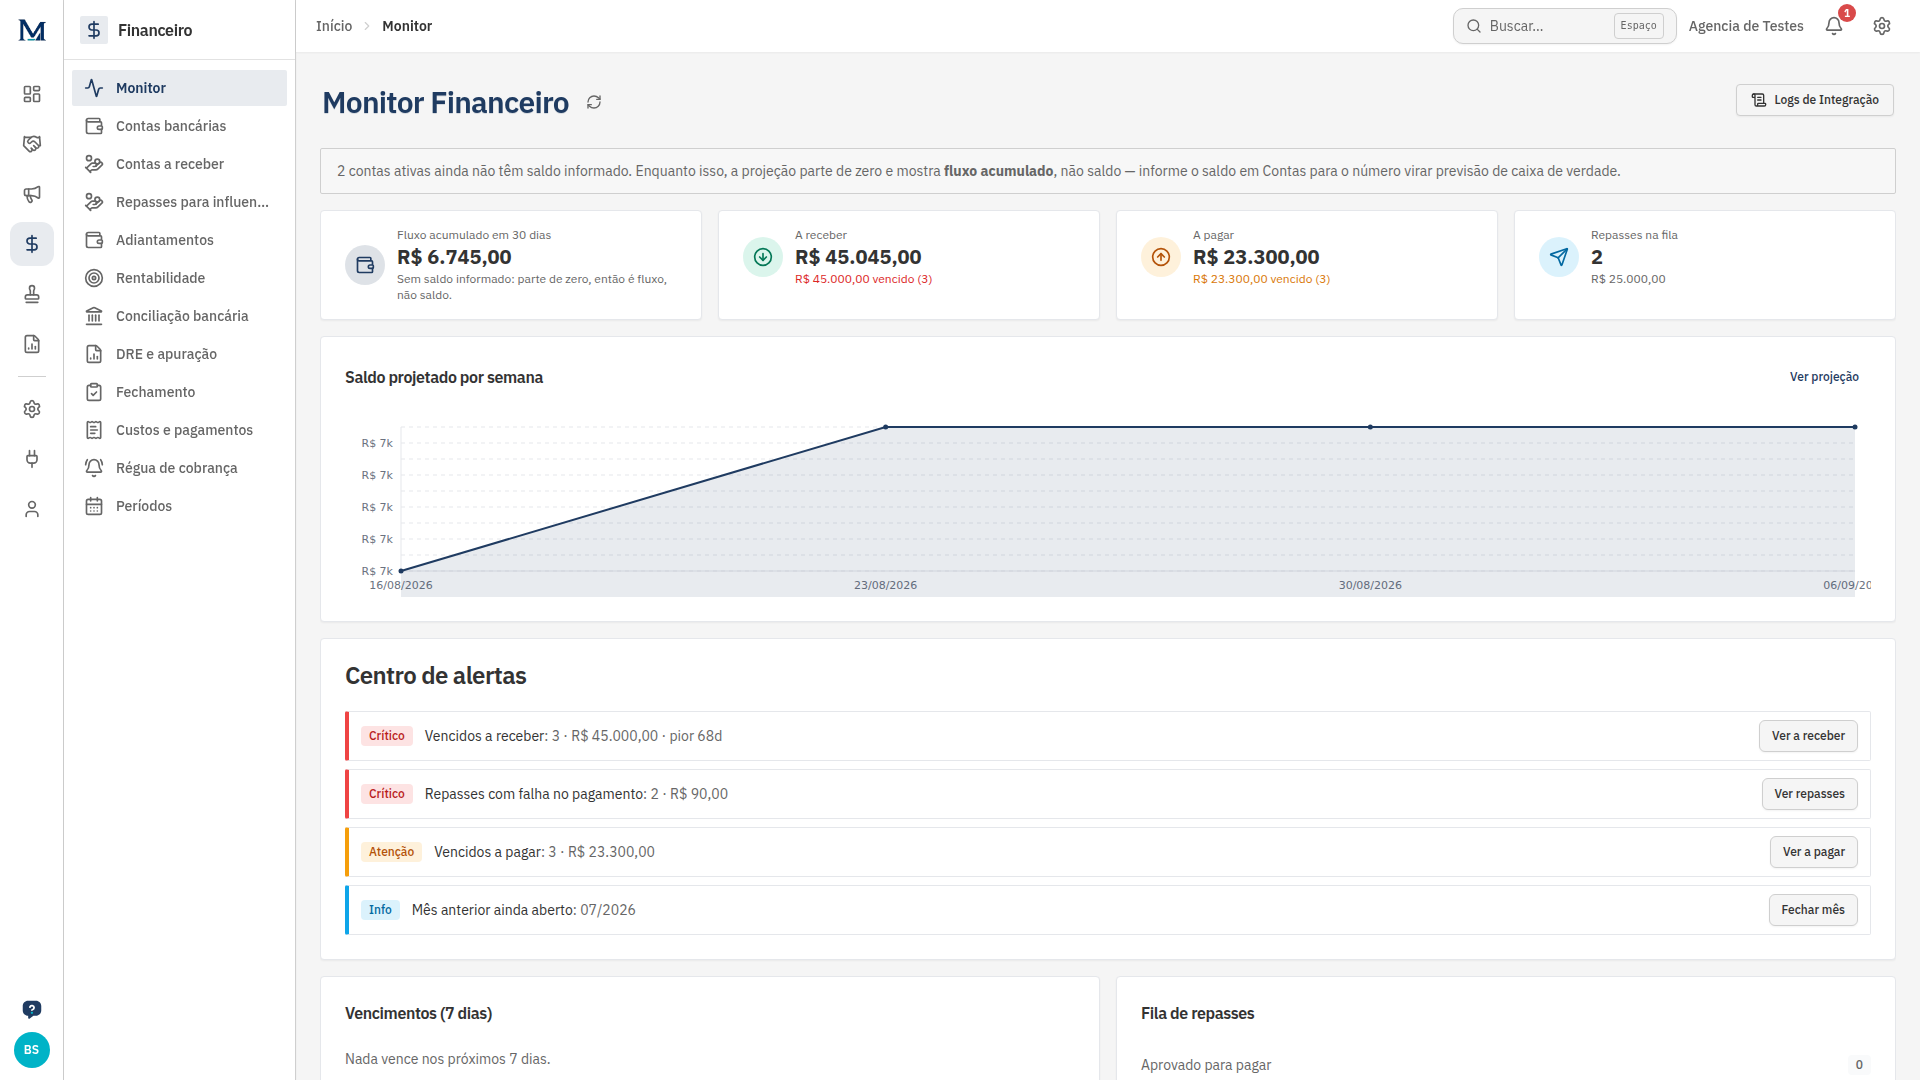Open the stamp icon in the rail

(32, 294)
